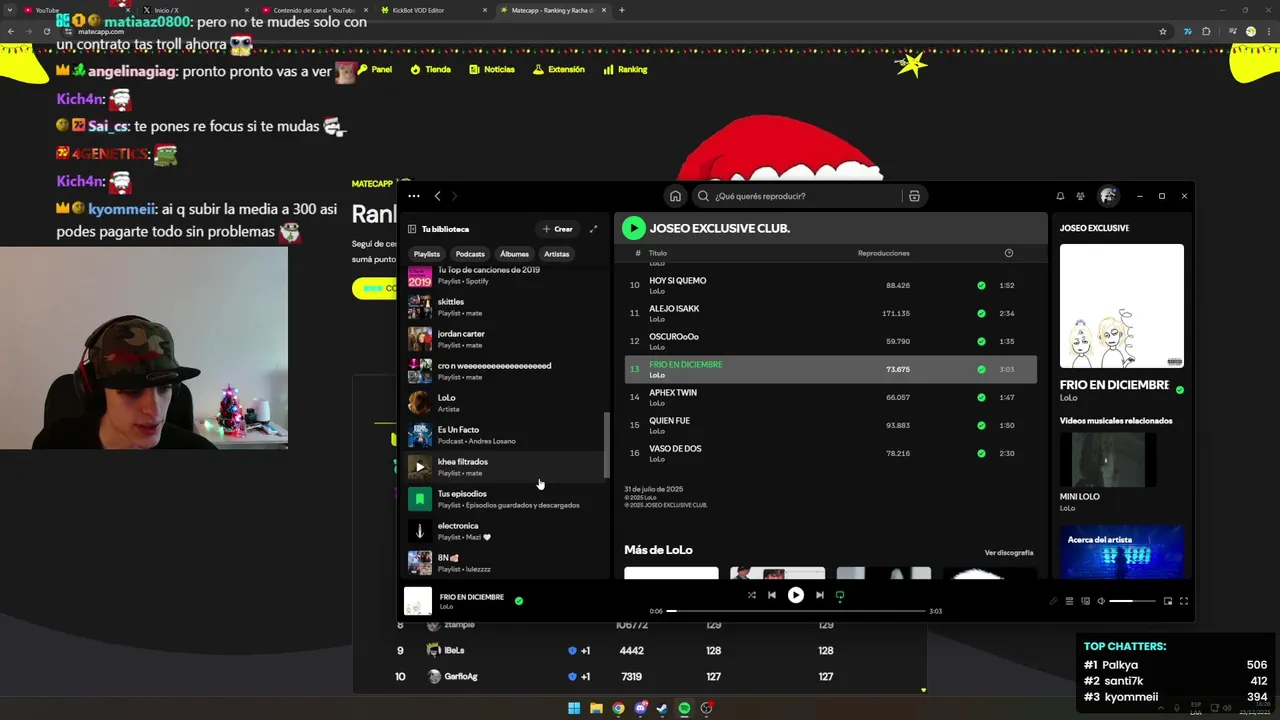Expand library to full view
Image resolution: width=1280 pixels, height=720 pixels.
click(593, 229)
